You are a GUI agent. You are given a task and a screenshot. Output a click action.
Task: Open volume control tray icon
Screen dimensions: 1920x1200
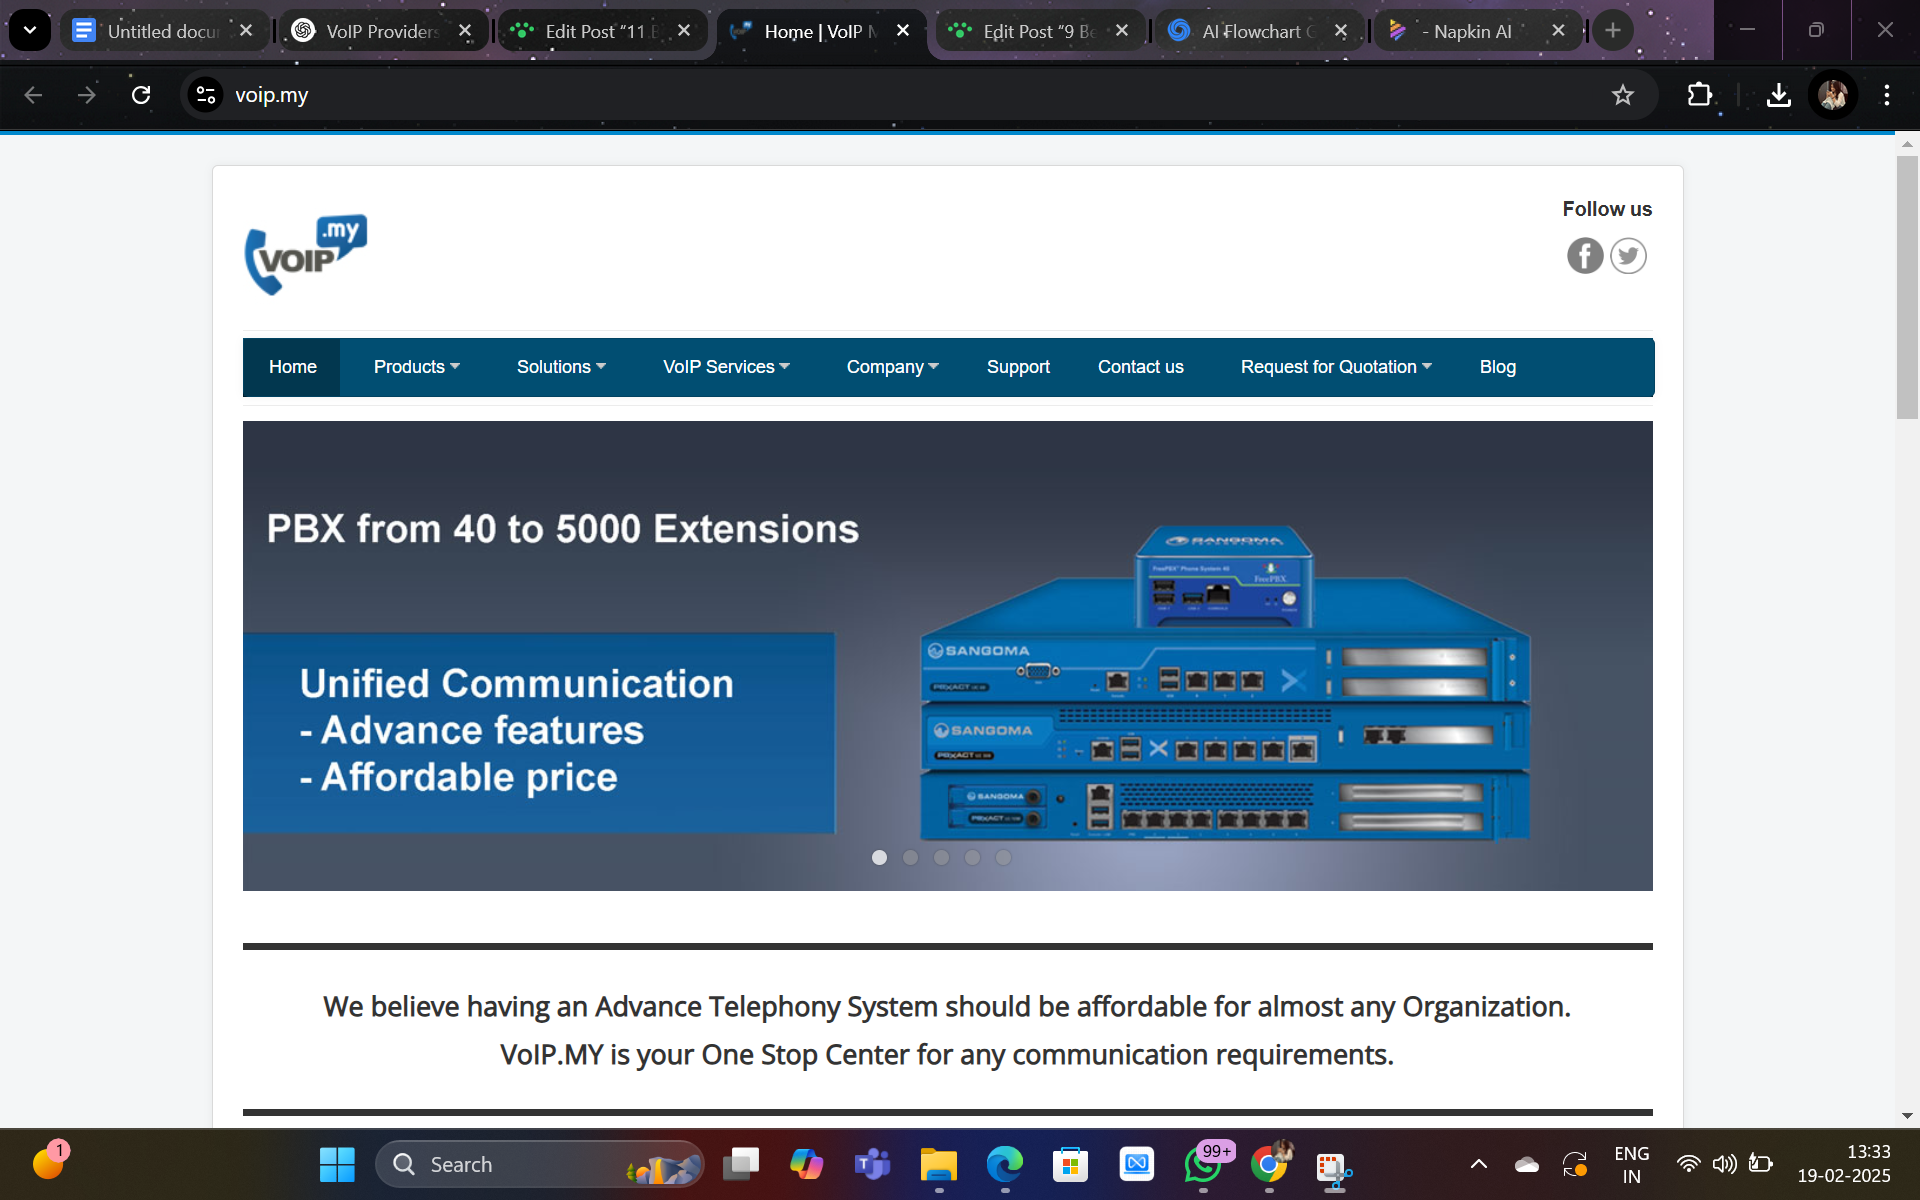pyautogui.click(x=1724, y=1164)
